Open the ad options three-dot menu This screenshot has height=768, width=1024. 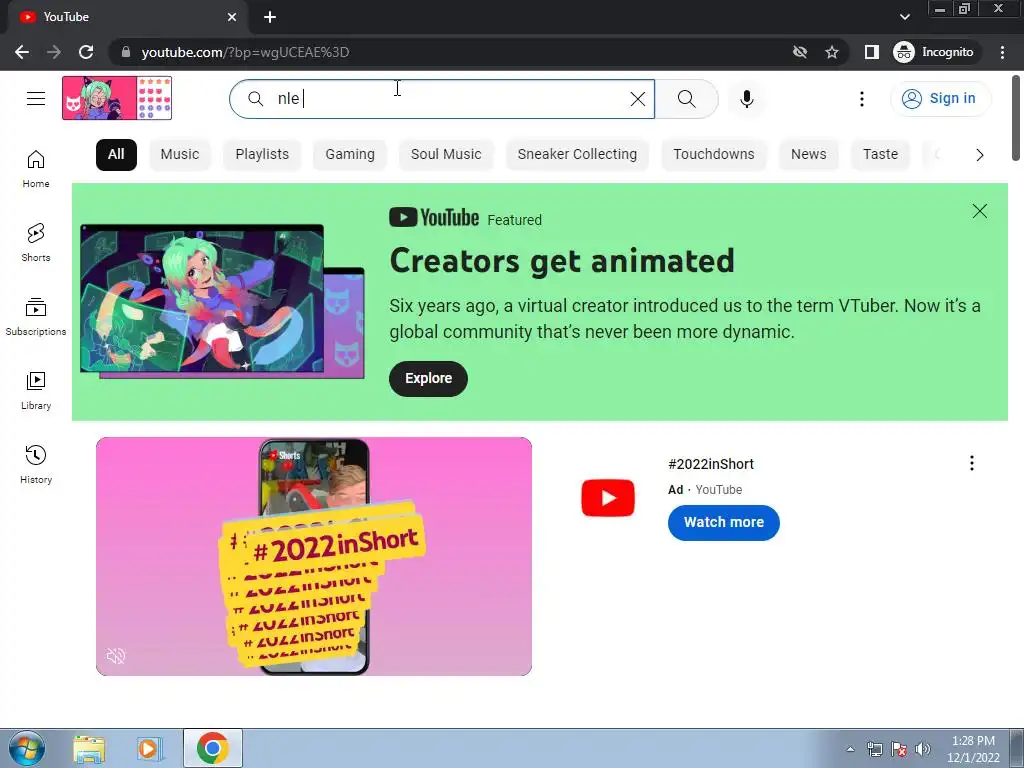click(x=972, y=463)
